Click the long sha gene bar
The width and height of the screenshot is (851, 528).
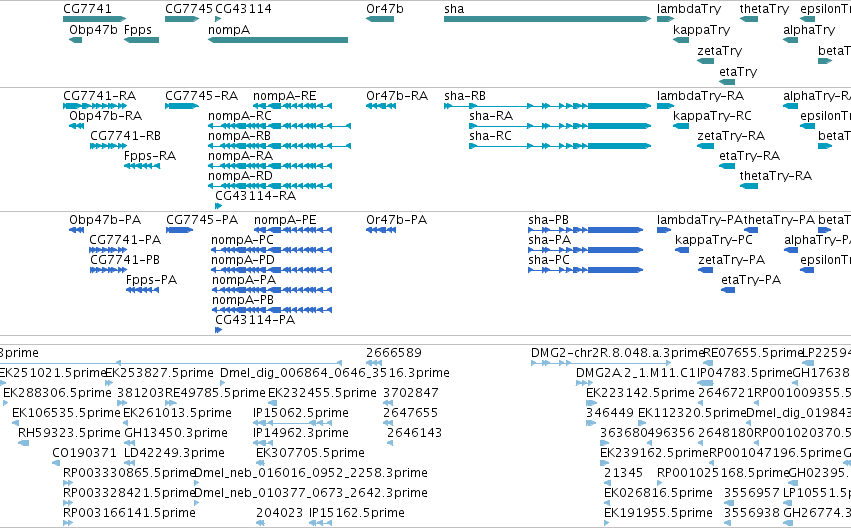[547, 19]
